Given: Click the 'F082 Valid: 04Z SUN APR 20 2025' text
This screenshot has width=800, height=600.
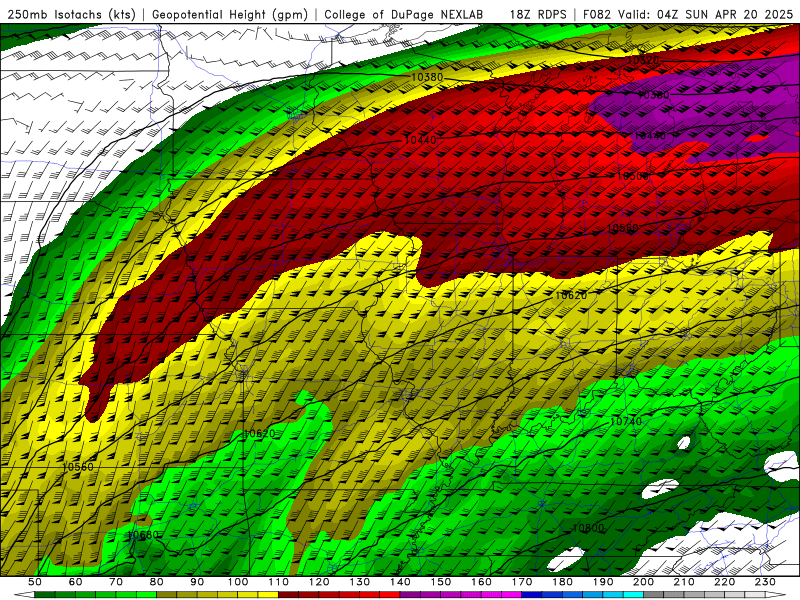Looking at the screenshot, I should coord(688,14).
